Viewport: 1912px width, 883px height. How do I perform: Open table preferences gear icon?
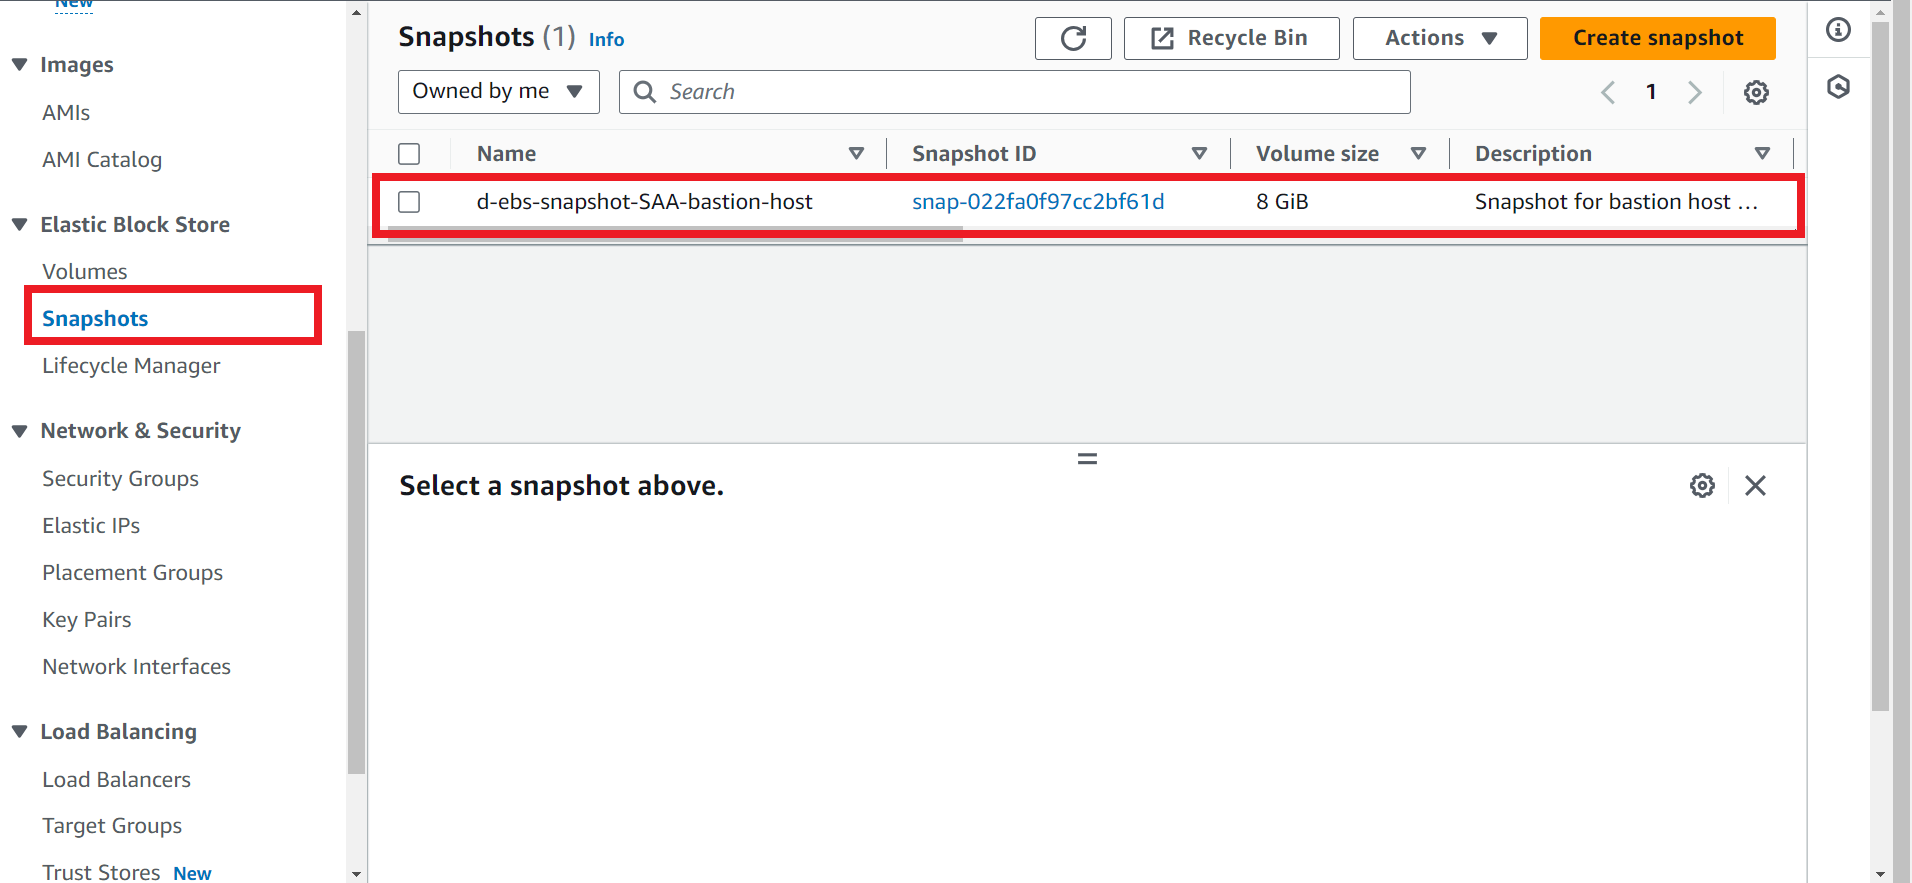coord(1756,93)
